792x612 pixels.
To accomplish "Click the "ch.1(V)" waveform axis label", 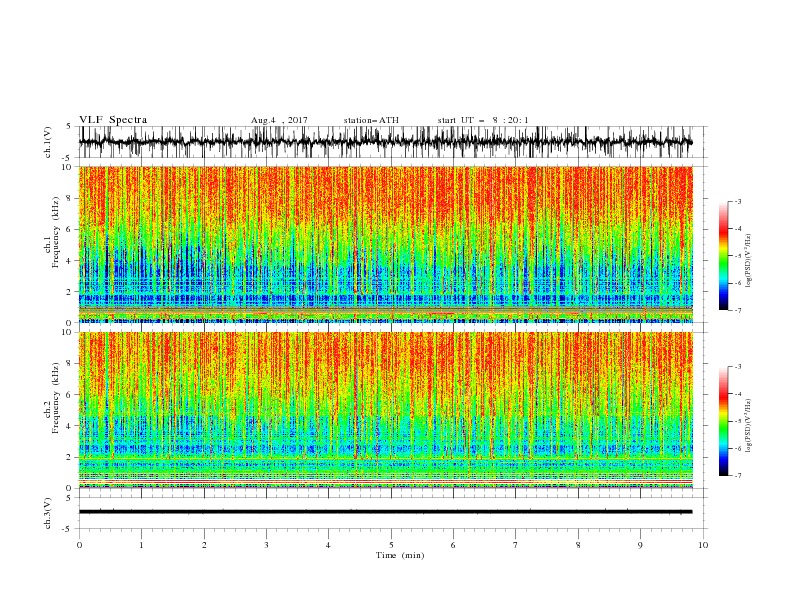I will 48,142.
